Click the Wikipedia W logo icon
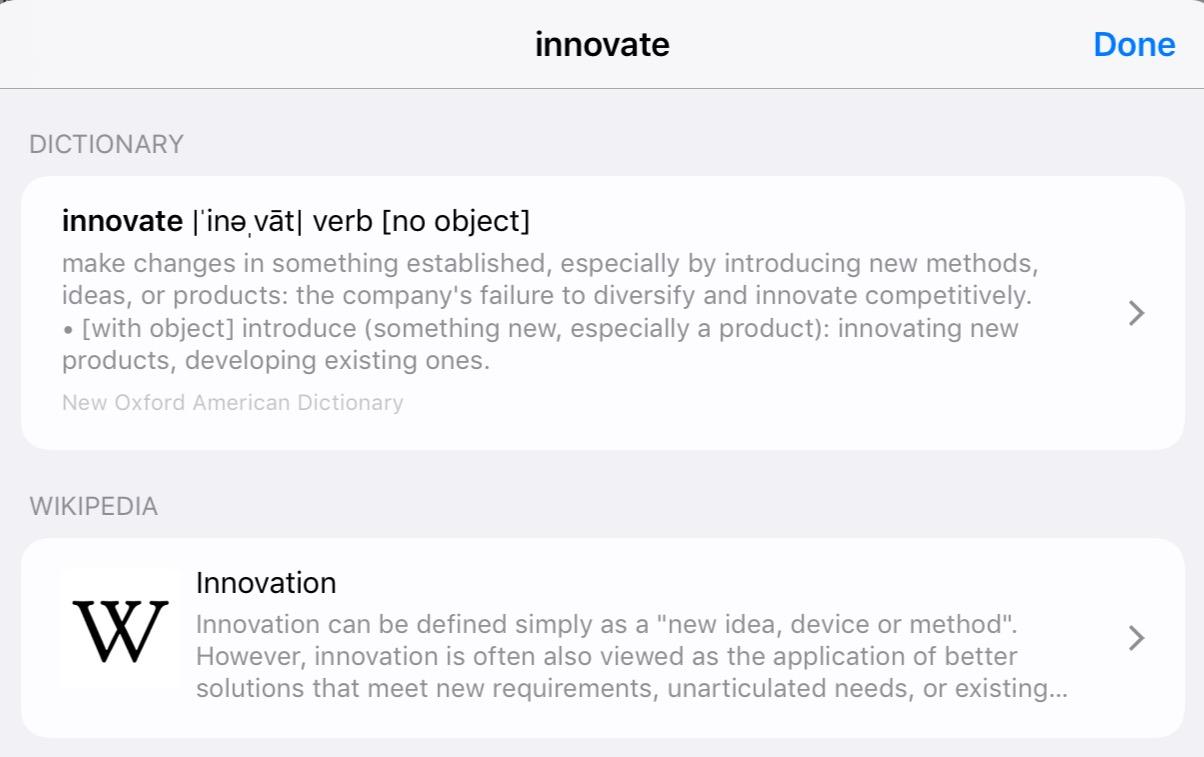Image resolution: width=1204 pixels, height=757 pixels. point(120,630)
